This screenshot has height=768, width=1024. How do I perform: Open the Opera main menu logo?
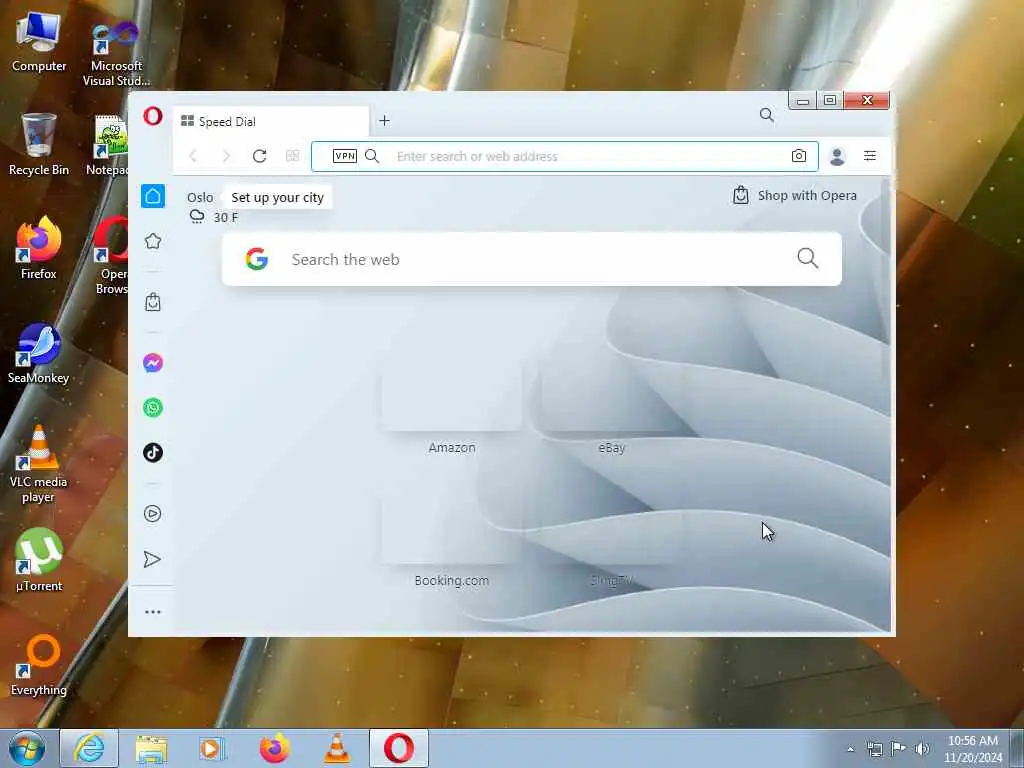pyautogui.click(x=153, y=116)
